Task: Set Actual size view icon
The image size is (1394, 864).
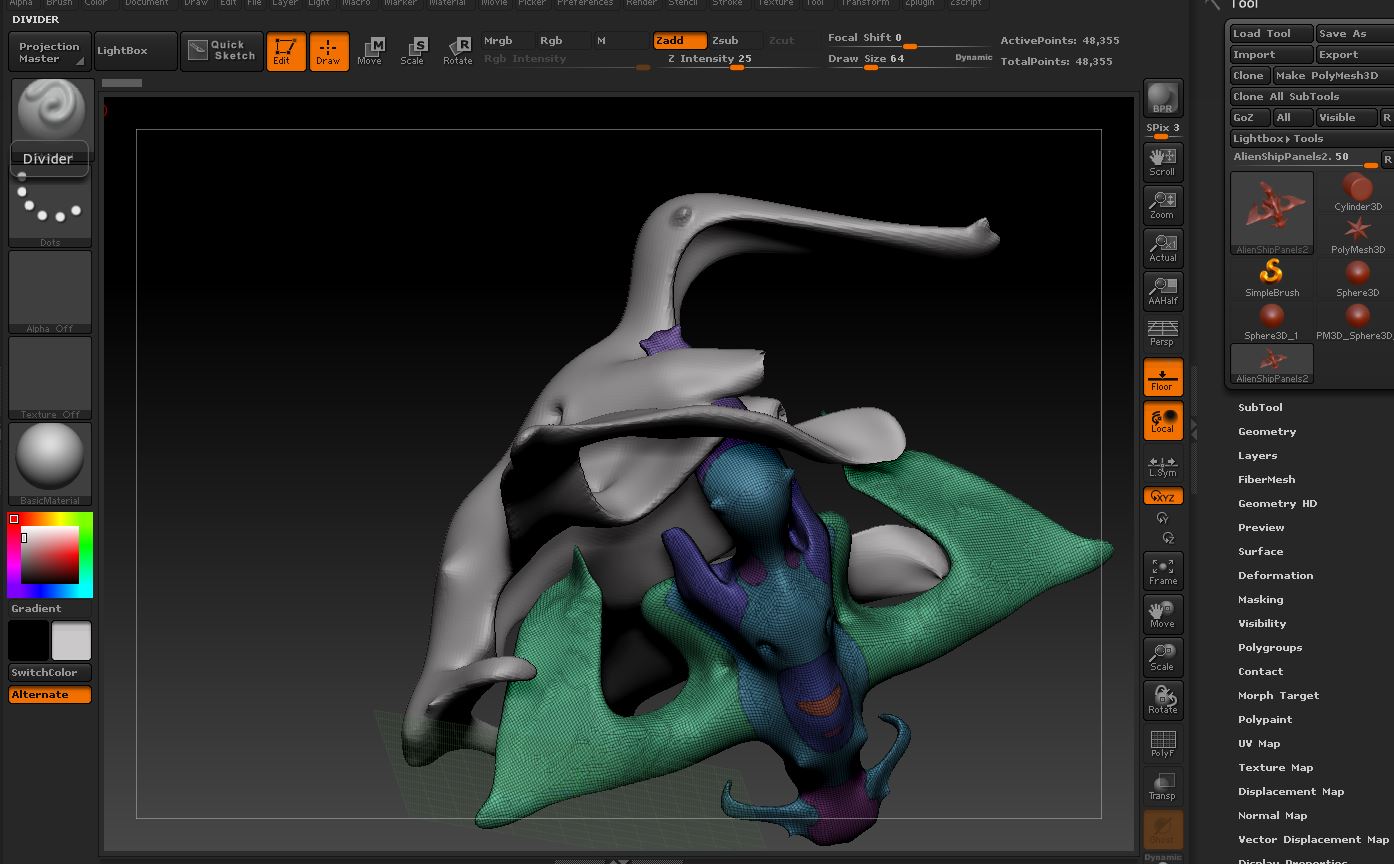Action: [1162, 248]
